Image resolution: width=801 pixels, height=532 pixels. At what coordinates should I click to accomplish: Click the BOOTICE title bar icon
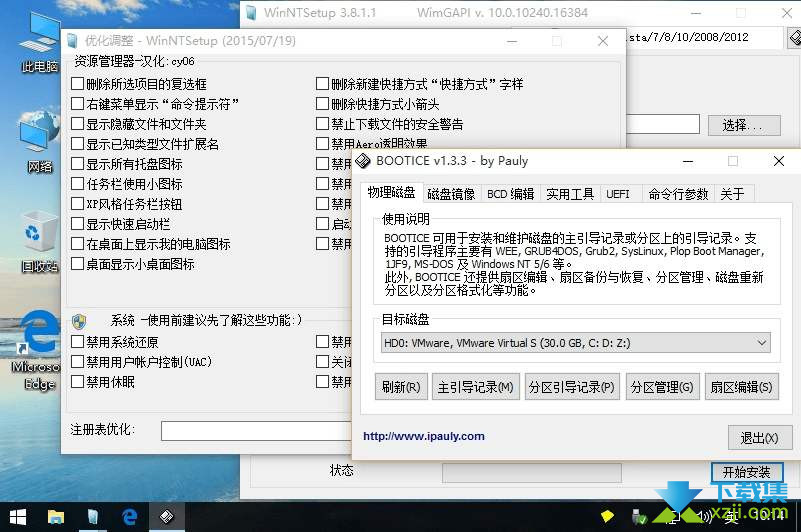click(x=363, y=161)
